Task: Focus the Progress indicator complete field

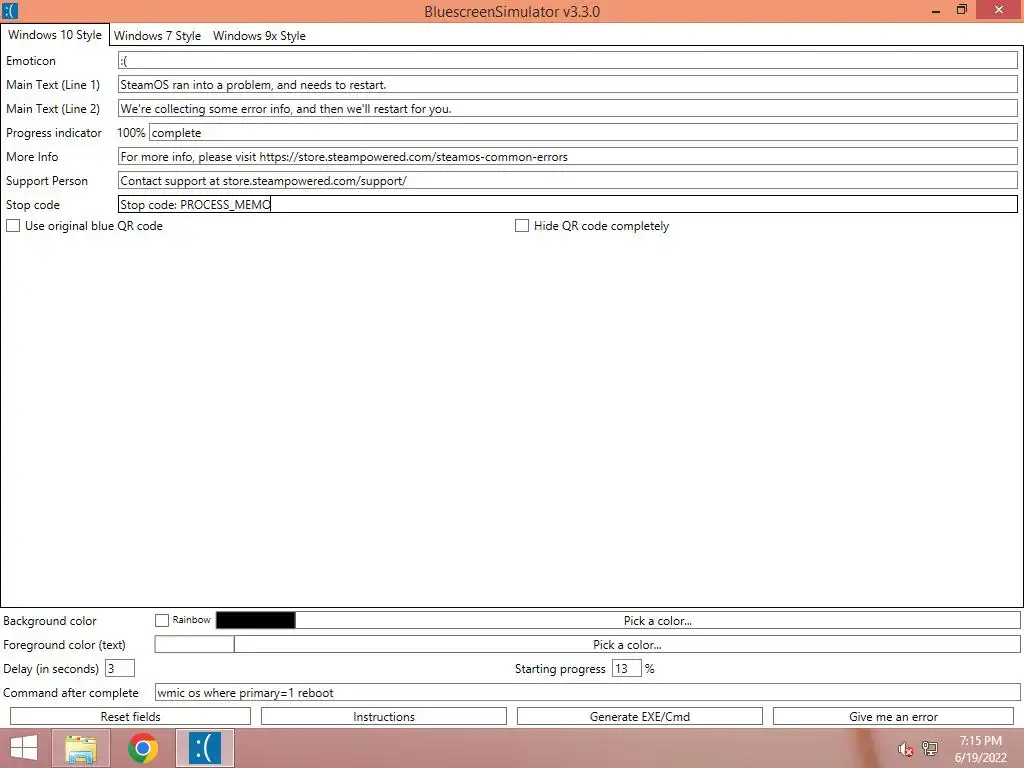Action: point(583,133)
